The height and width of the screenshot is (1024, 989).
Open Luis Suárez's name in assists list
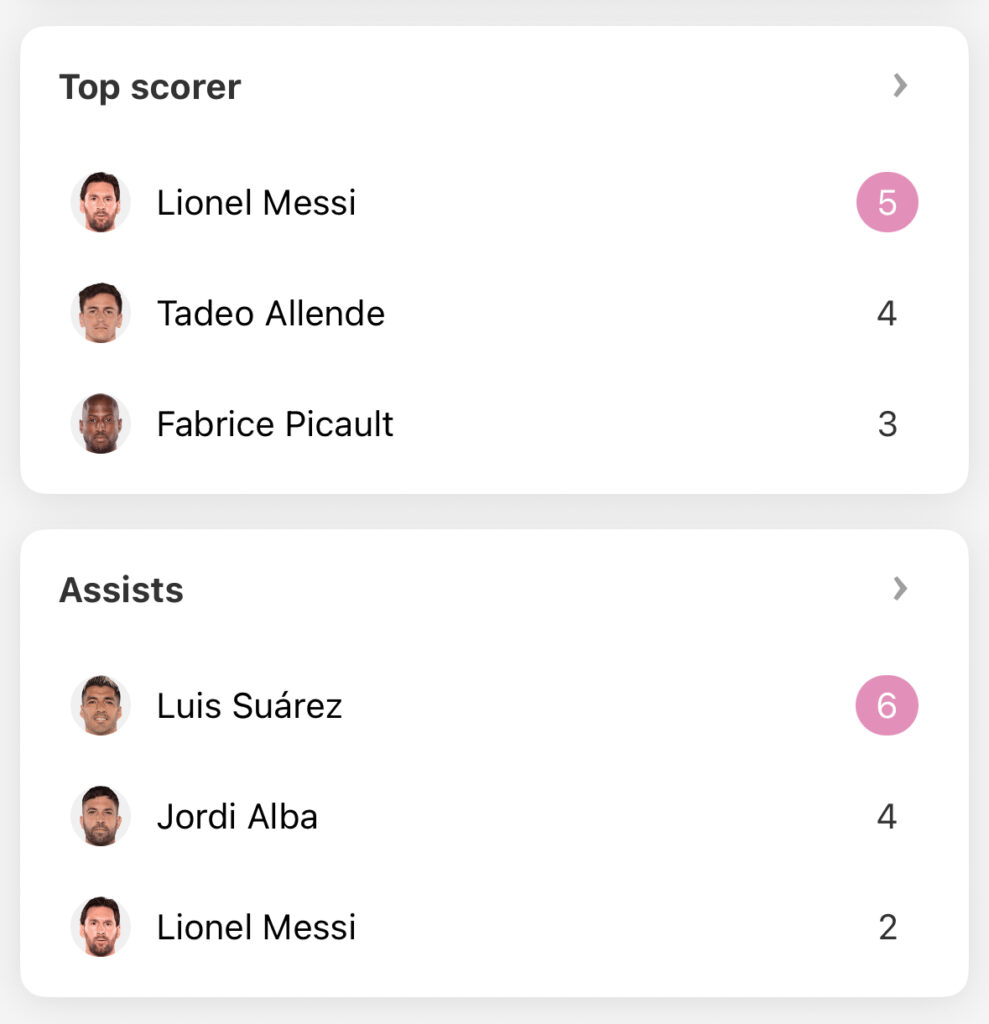(x=250, y=705)
